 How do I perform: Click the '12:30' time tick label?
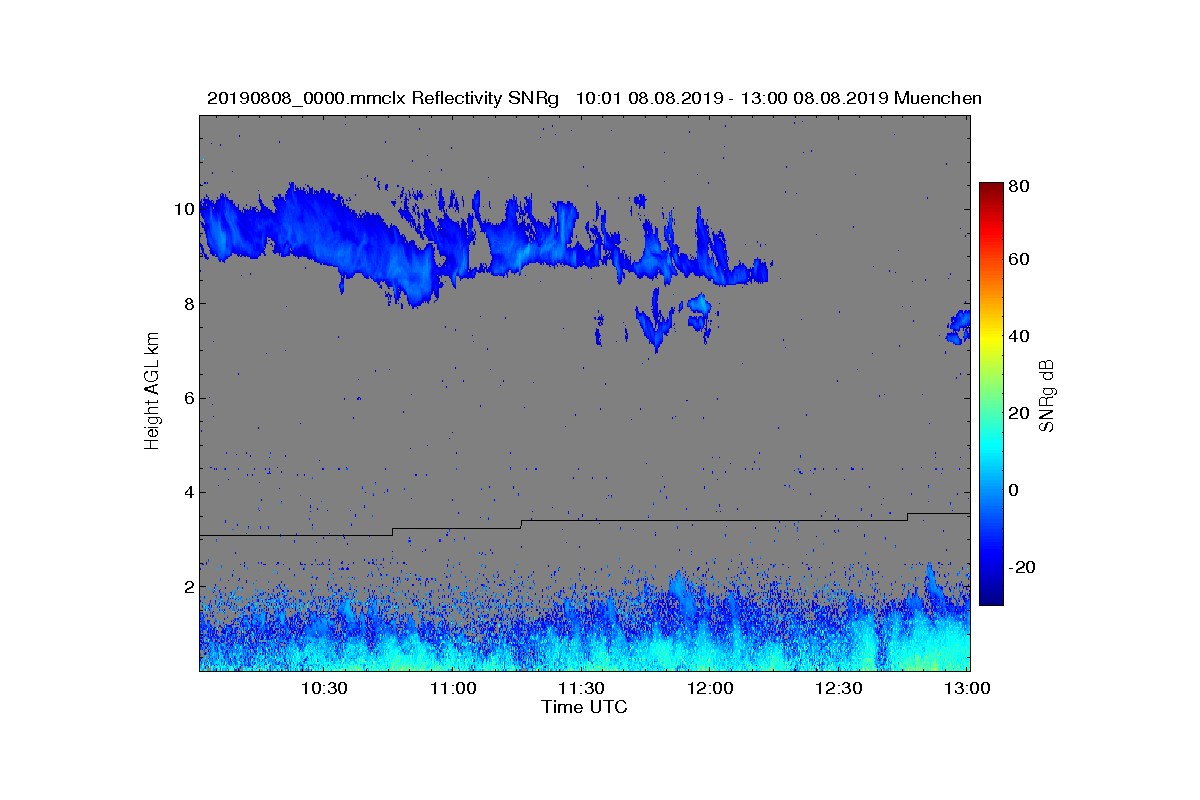pos(840,688)
